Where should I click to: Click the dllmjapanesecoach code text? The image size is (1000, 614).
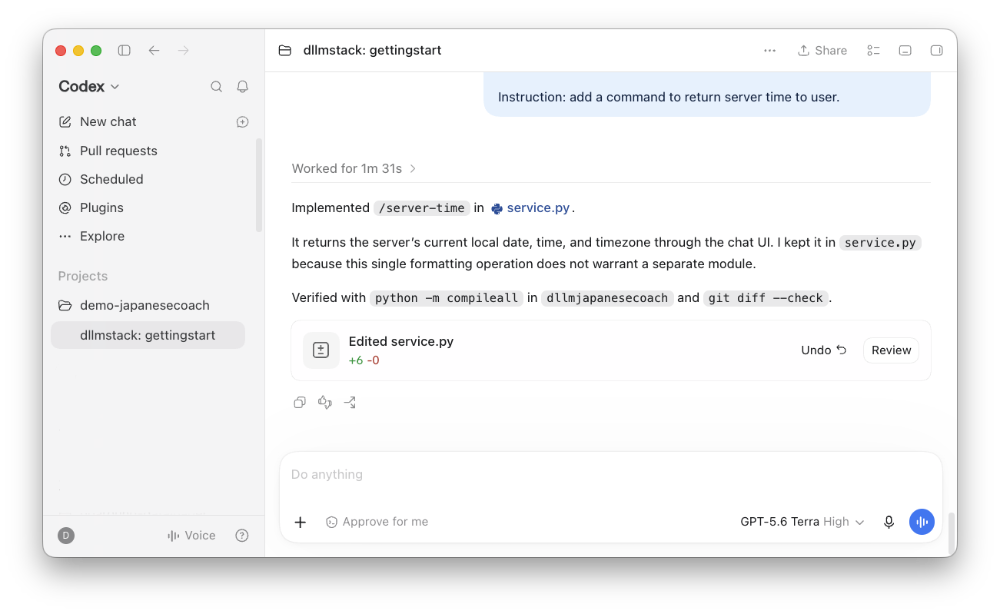(x=607, y=298)
